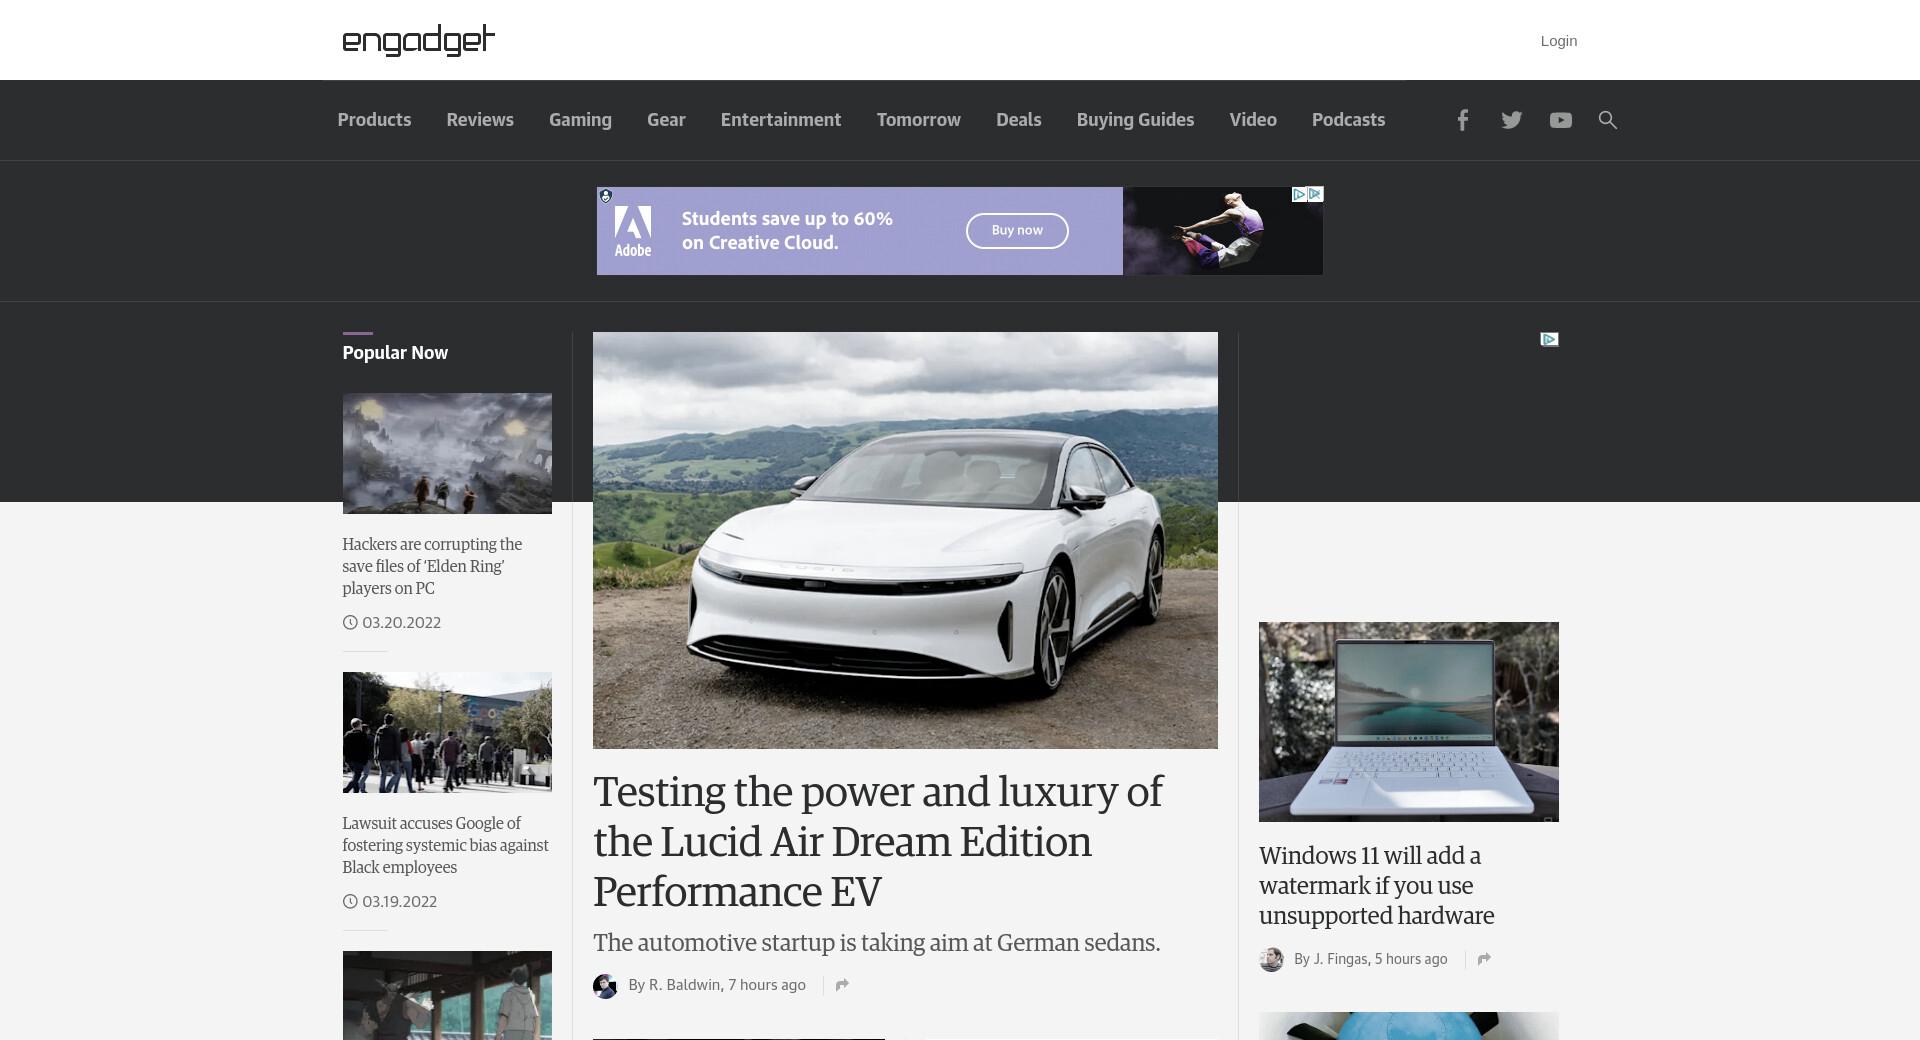Open the Lucid Air car hero image

pos(905,540)
